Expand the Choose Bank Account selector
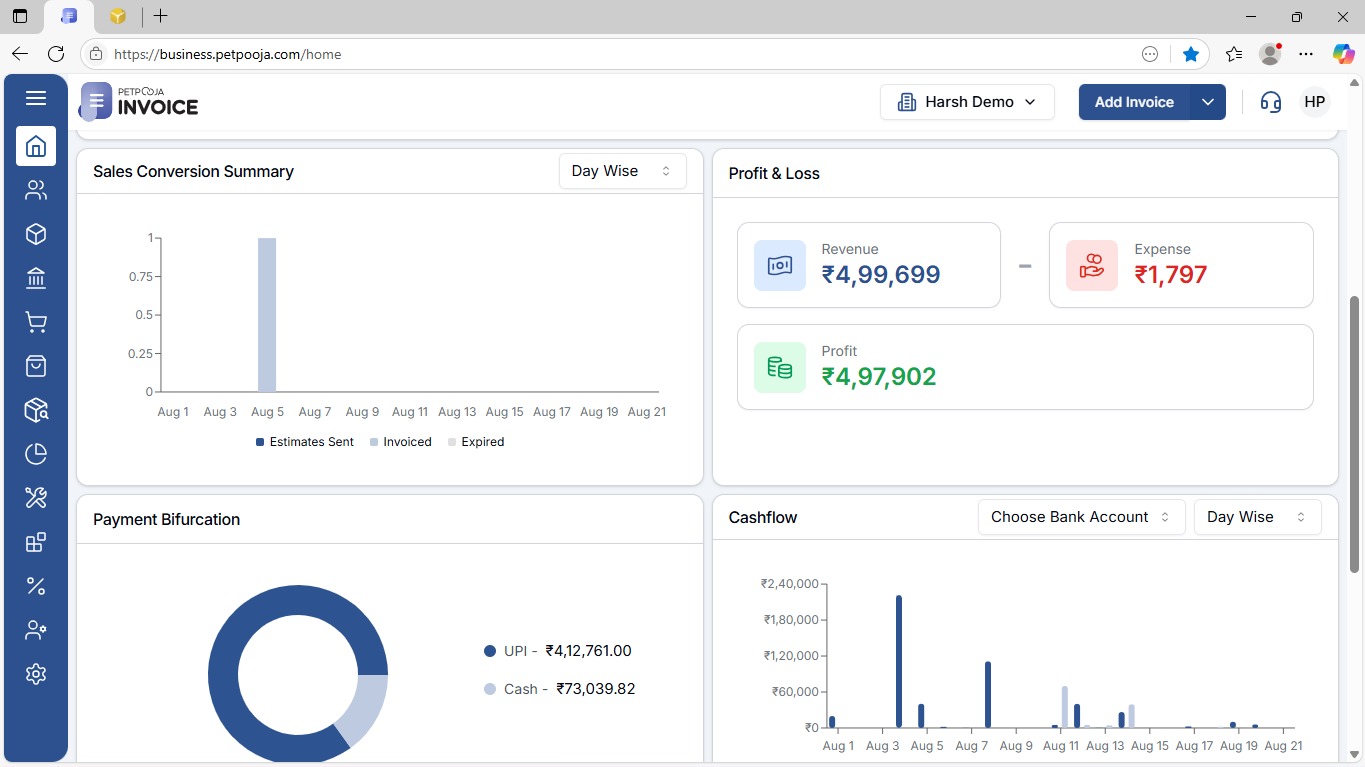Viewport: 1365px width, 767px height. [1080, 516]
